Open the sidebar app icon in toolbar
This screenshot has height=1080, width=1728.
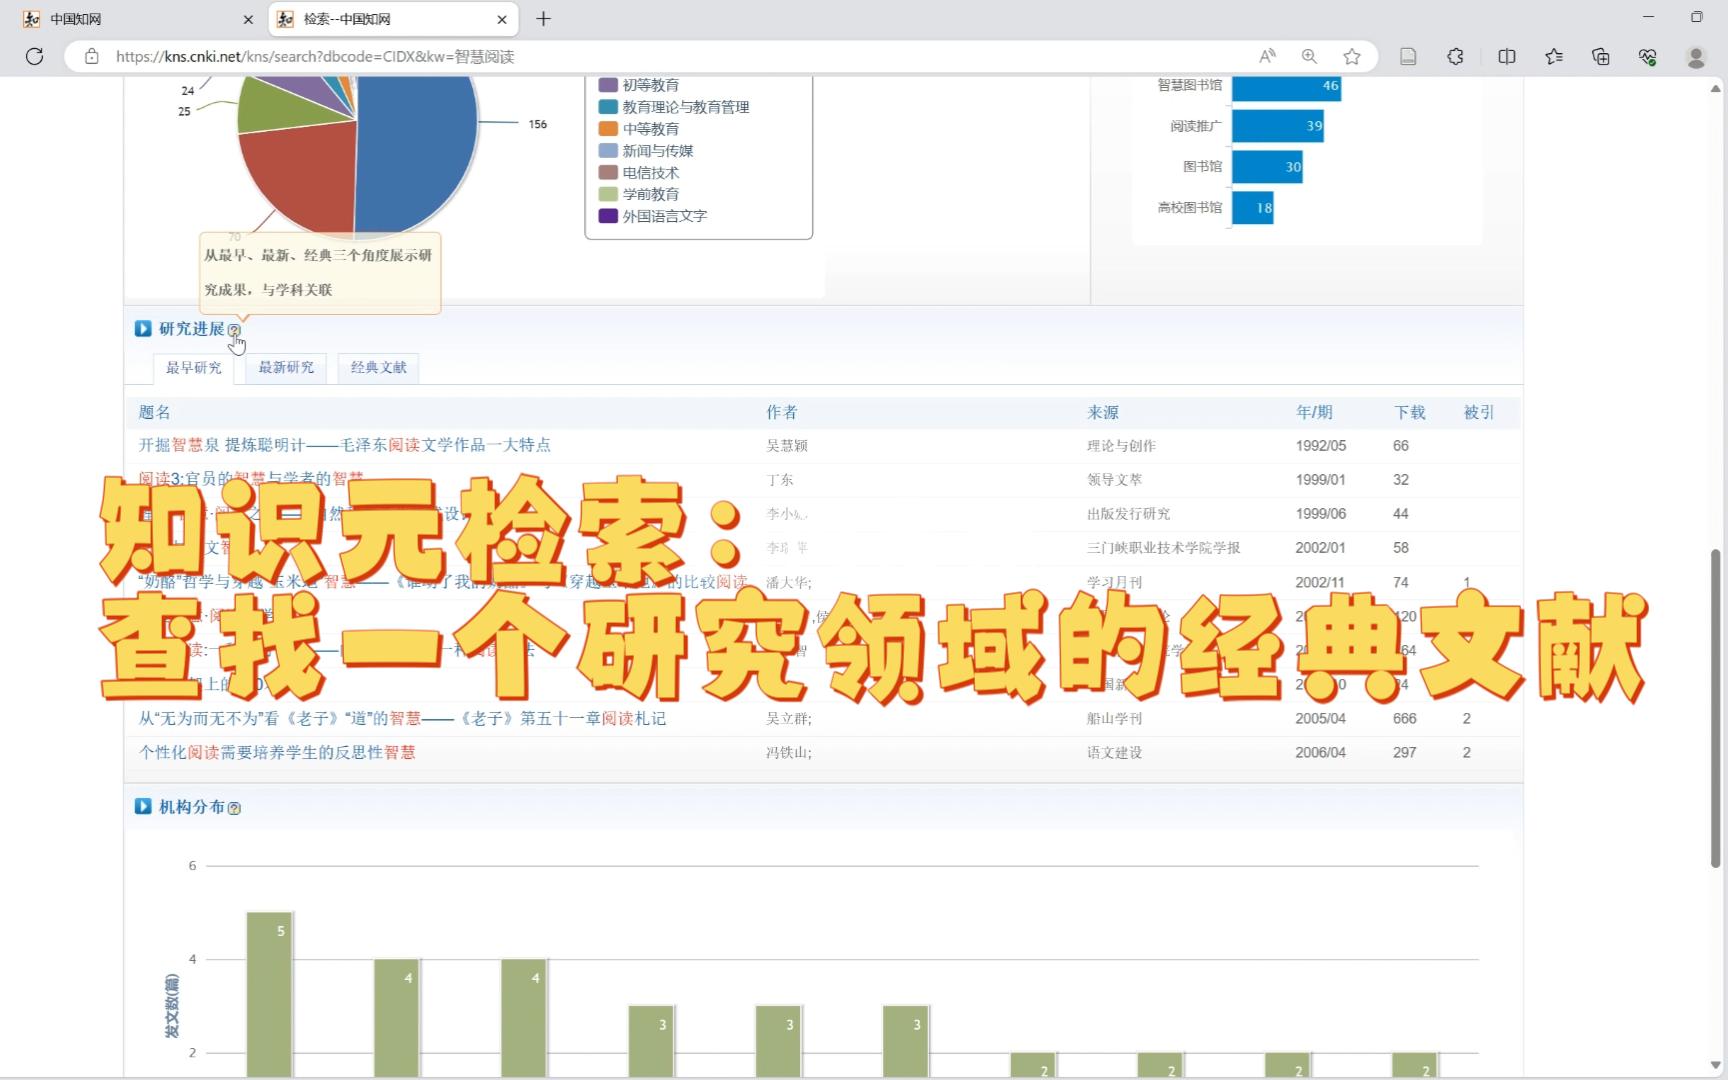[1408, 57]
